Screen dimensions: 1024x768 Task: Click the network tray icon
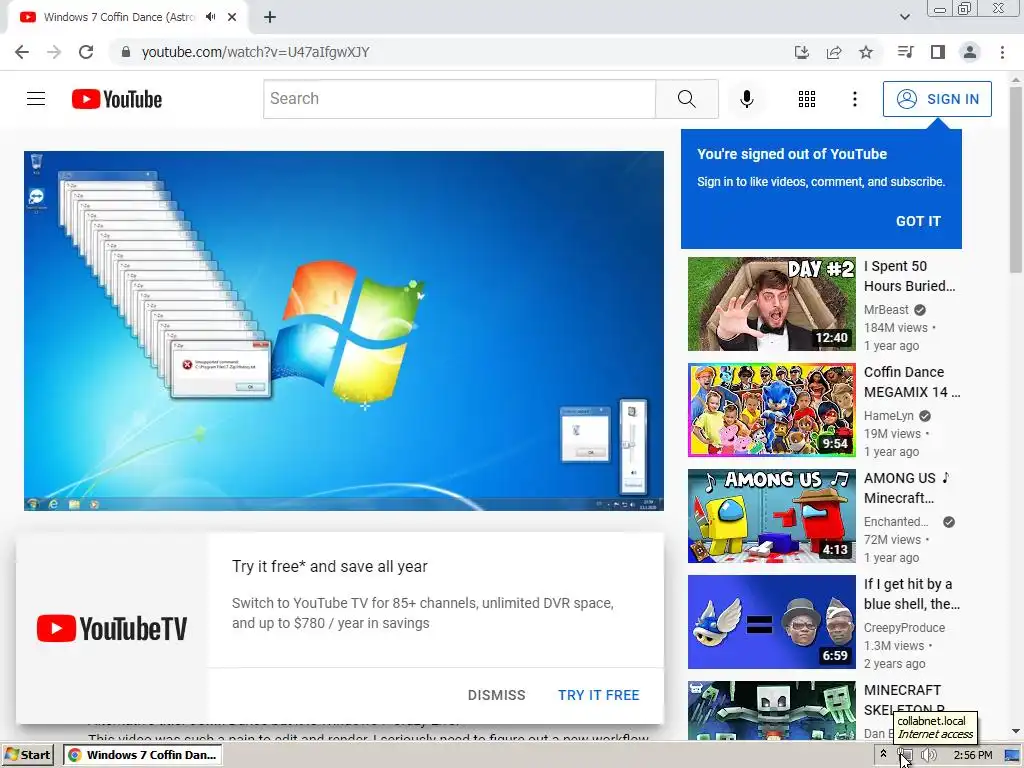(904, 756)
